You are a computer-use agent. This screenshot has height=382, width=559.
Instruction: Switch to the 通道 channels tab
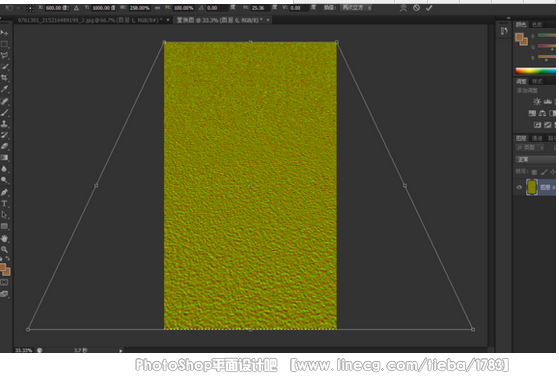pos(537,138)
